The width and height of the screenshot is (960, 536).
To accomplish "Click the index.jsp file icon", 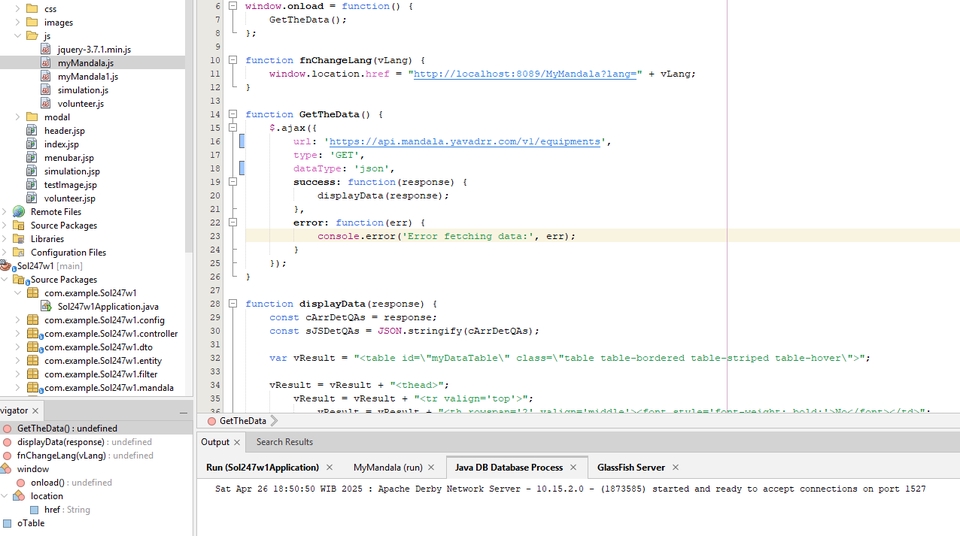I will coord(32,144).
